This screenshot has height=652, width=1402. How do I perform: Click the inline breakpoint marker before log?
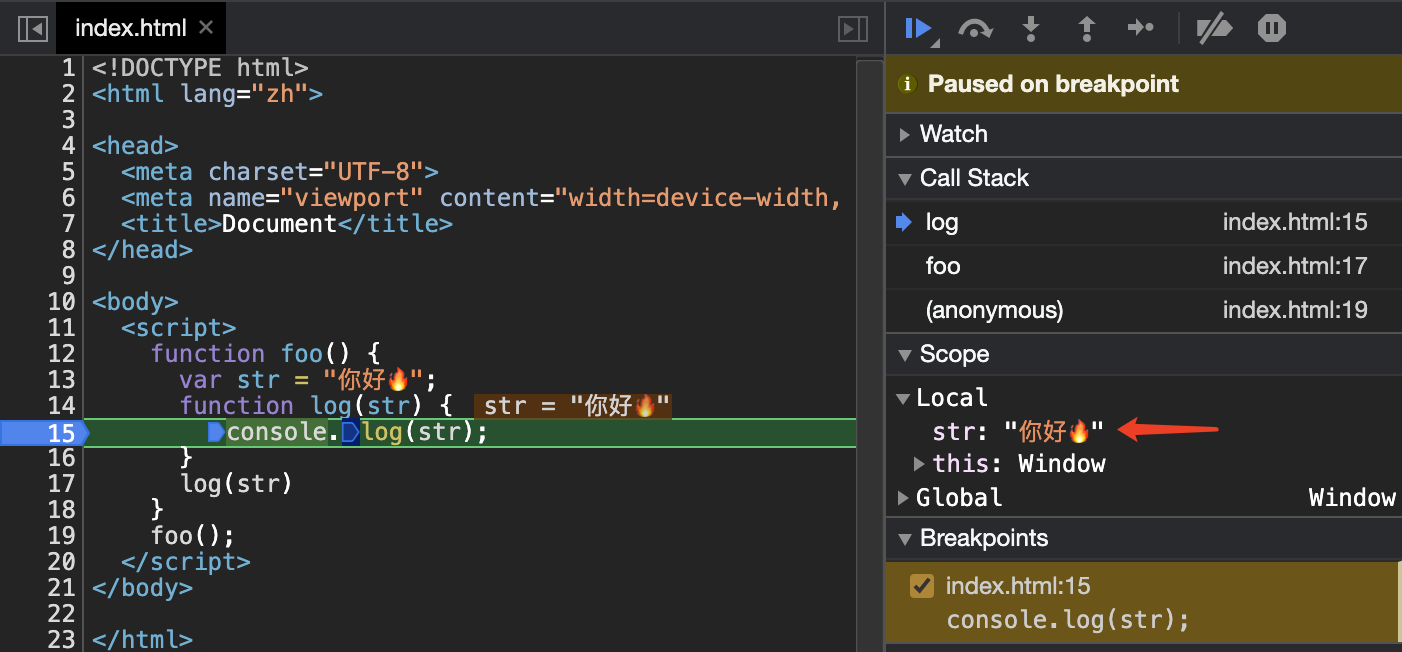(x=350, y=432)
